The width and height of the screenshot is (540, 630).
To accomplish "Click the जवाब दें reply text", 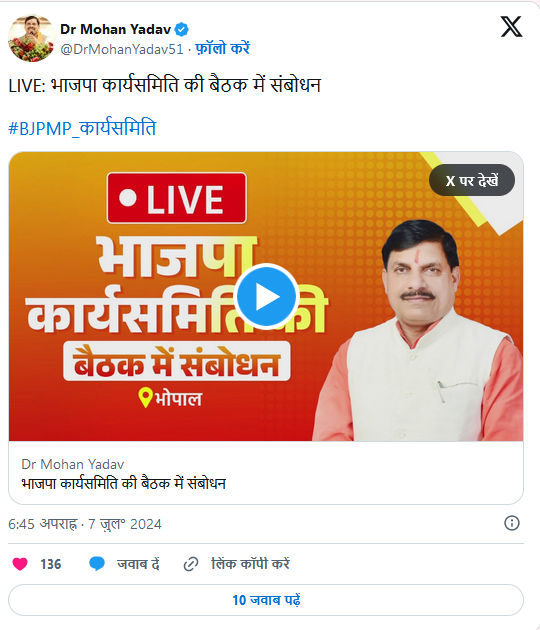I will pyautogui.click(x=138, y=564).
